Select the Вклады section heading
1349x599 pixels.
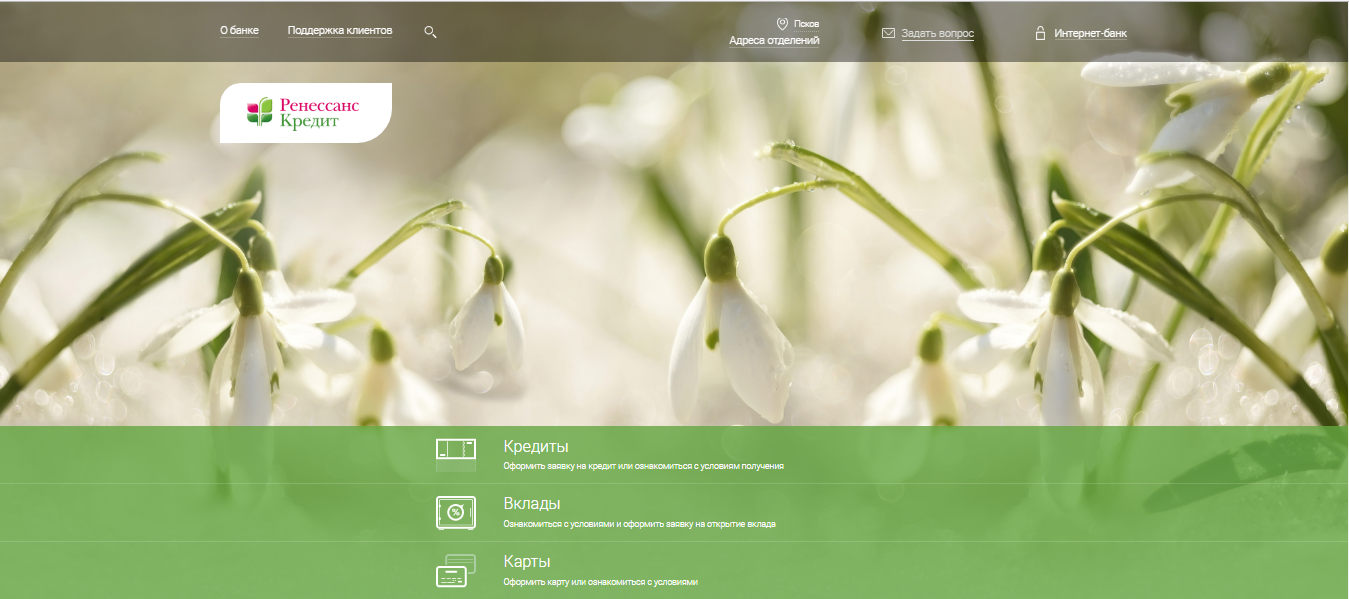tap(531, 504)
